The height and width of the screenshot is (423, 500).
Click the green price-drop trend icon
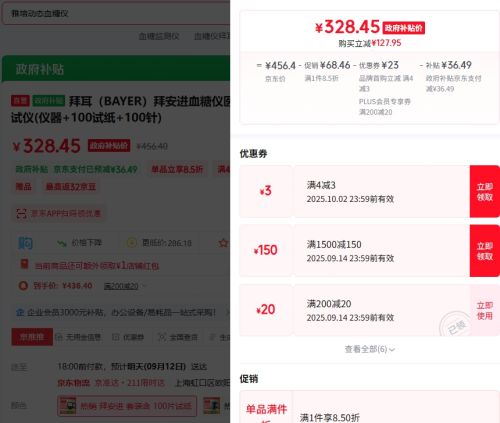[x=62, y=243]
